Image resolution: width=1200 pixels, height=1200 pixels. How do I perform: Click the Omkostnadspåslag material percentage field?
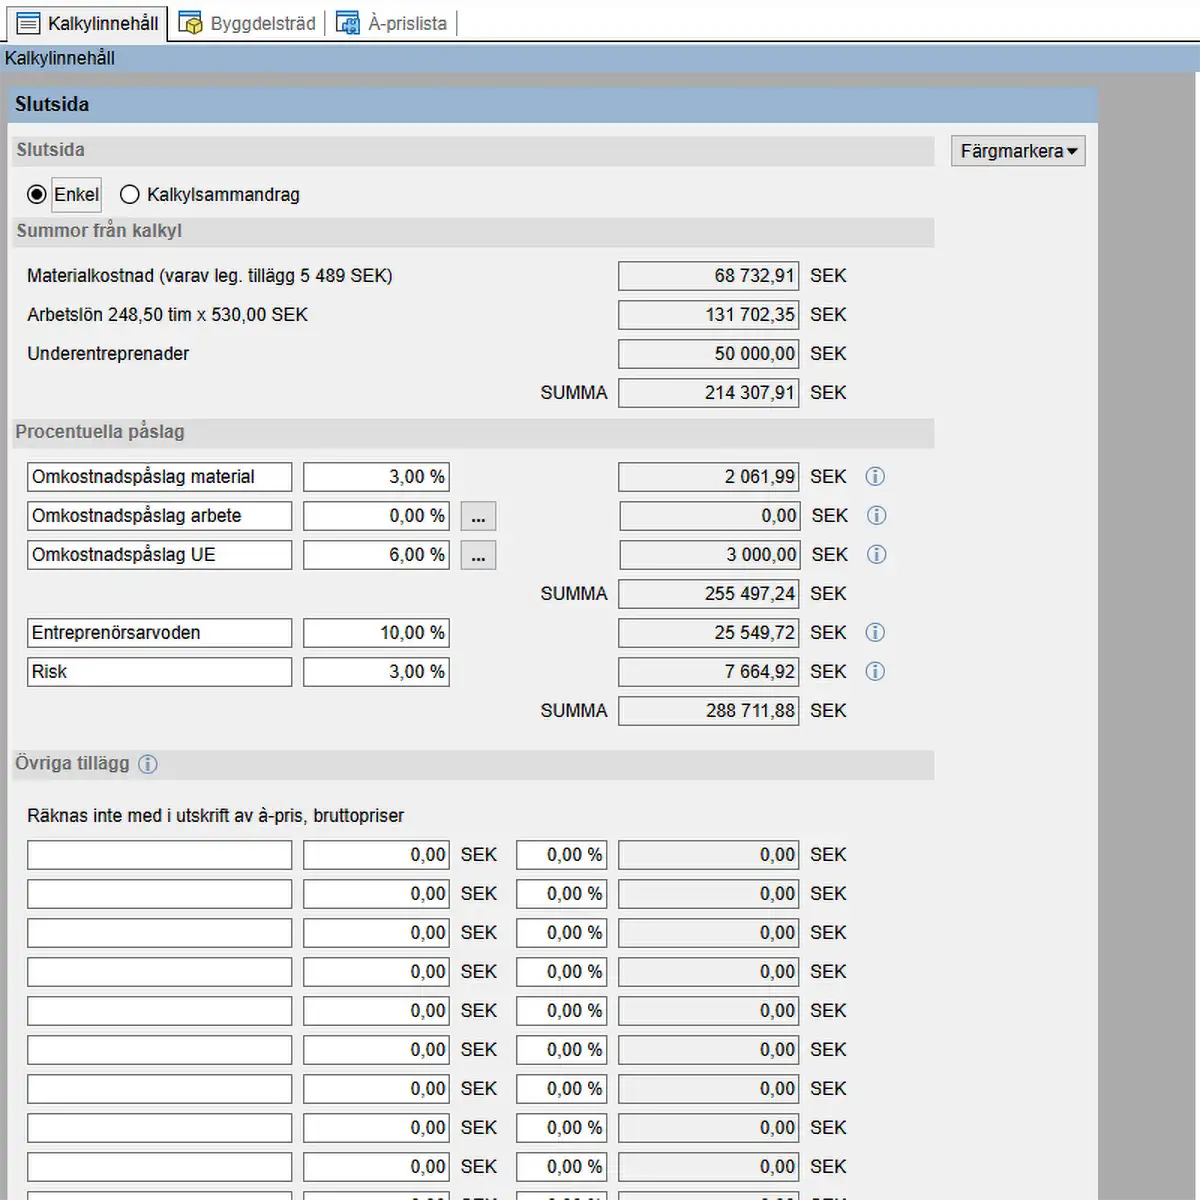click(x=376, y=477)
